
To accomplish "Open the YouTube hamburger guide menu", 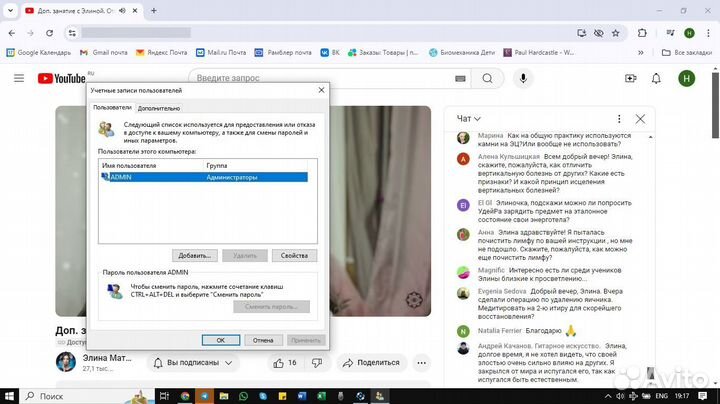I will [19, 79].
